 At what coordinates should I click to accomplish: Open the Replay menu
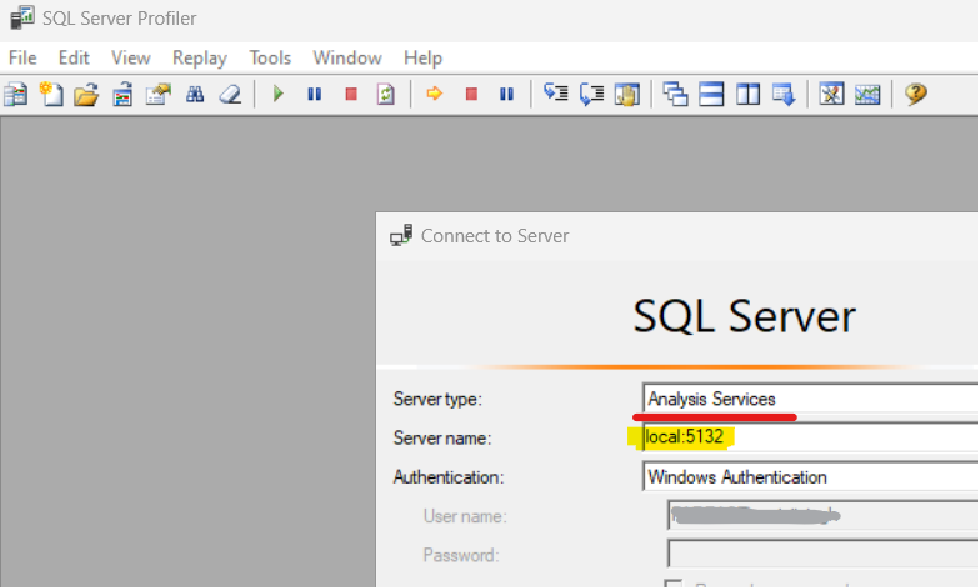tap(200, 59)
